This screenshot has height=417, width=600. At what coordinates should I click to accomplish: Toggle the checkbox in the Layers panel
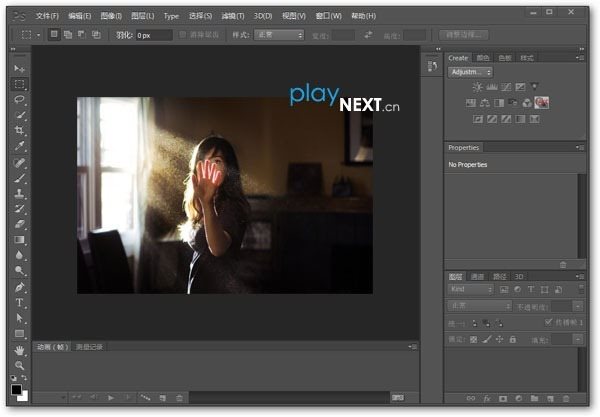tap(547, 323)
